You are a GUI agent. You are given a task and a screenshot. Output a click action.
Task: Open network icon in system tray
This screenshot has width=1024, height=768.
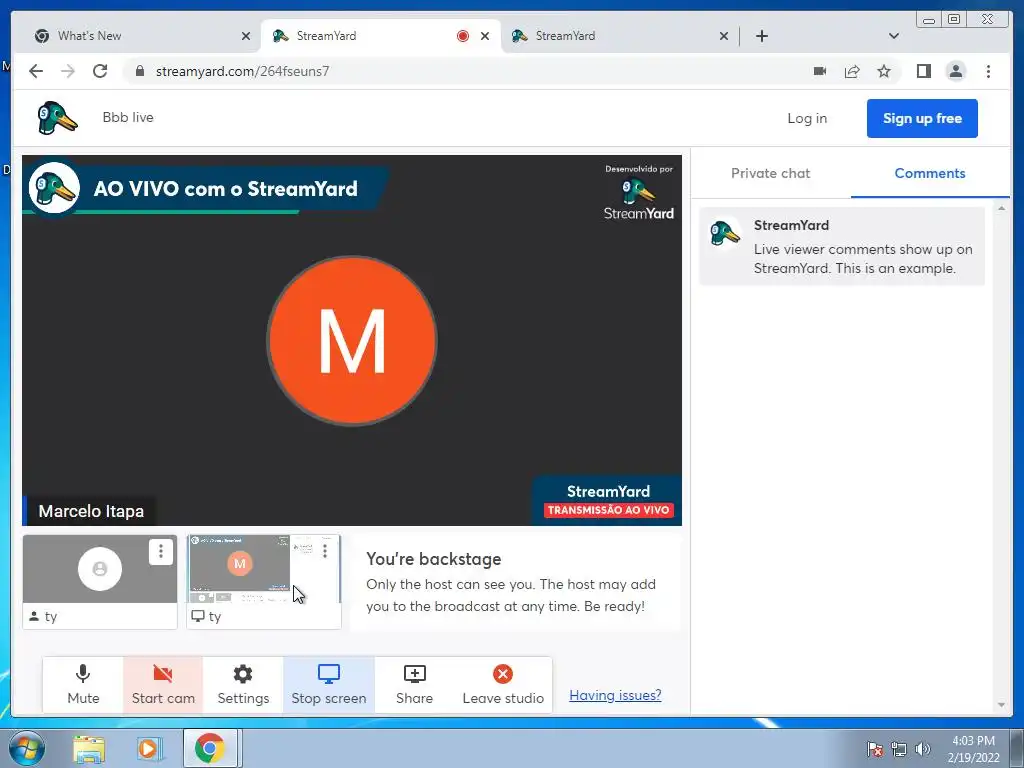899,749
